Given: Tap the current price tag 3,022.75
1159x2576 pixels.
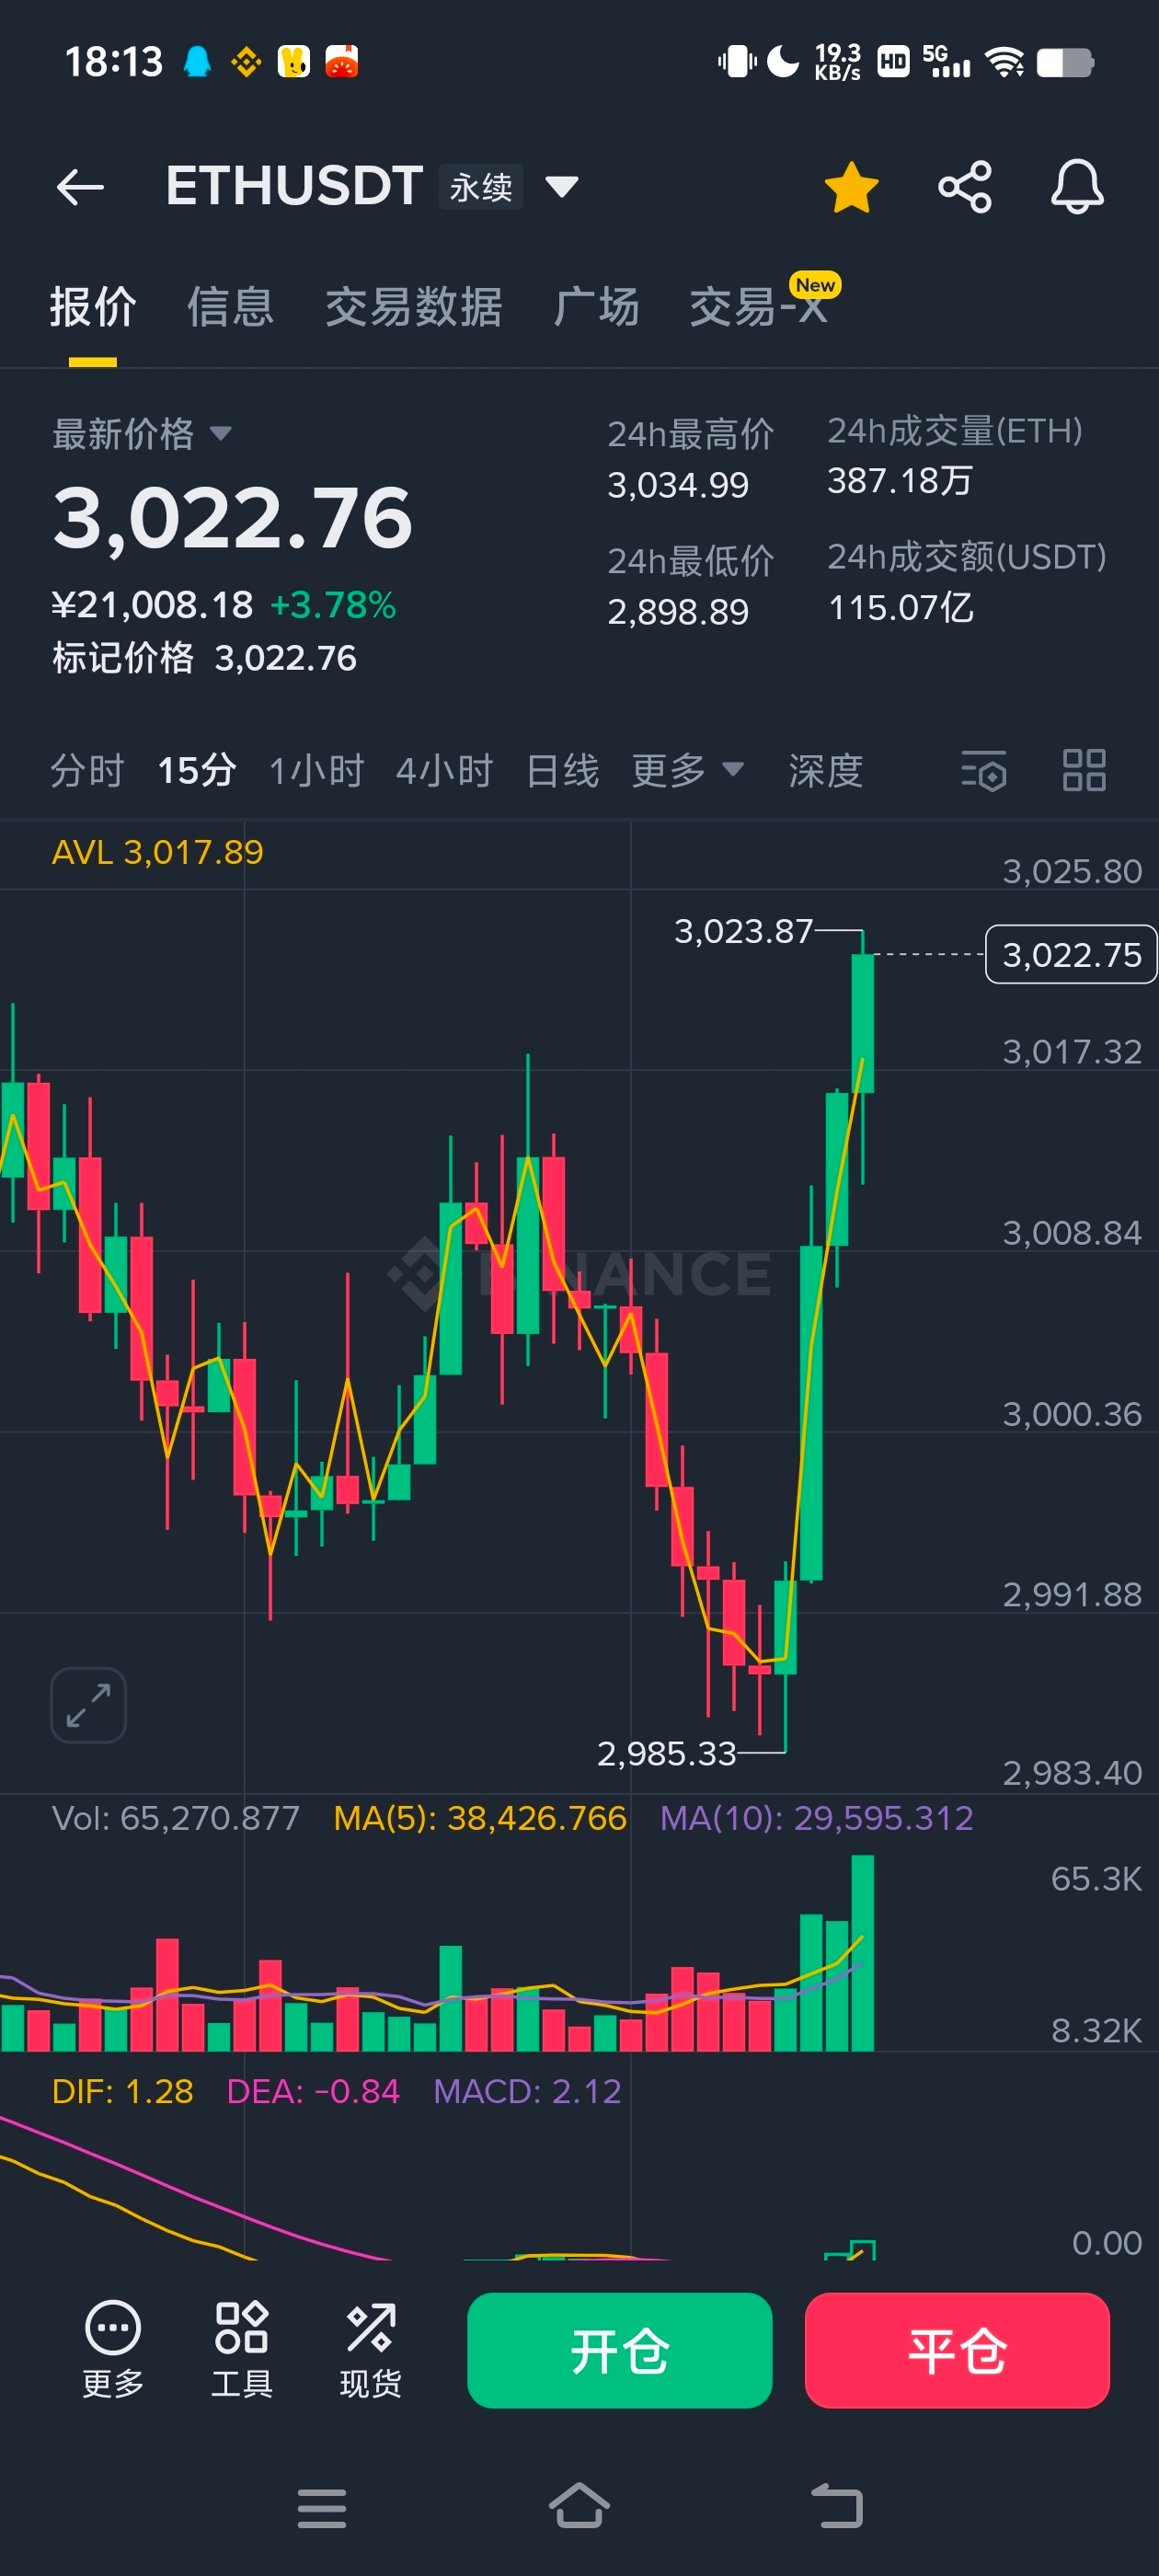Looking at the screenshot, I should [1071, 955].
